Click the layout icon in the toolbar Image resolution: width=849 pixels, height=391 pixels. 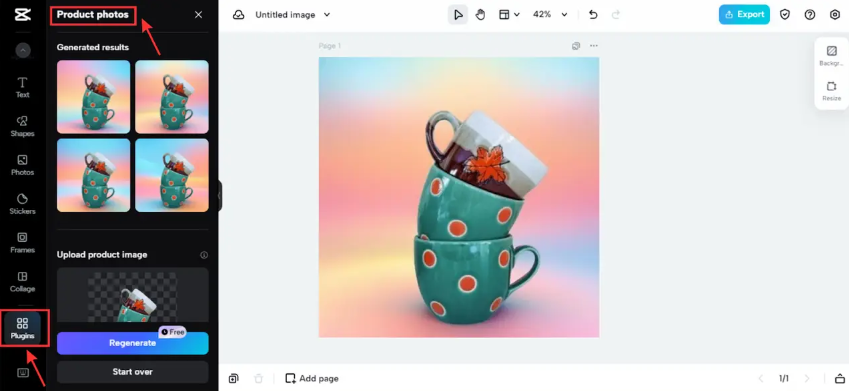click(504, 15)
